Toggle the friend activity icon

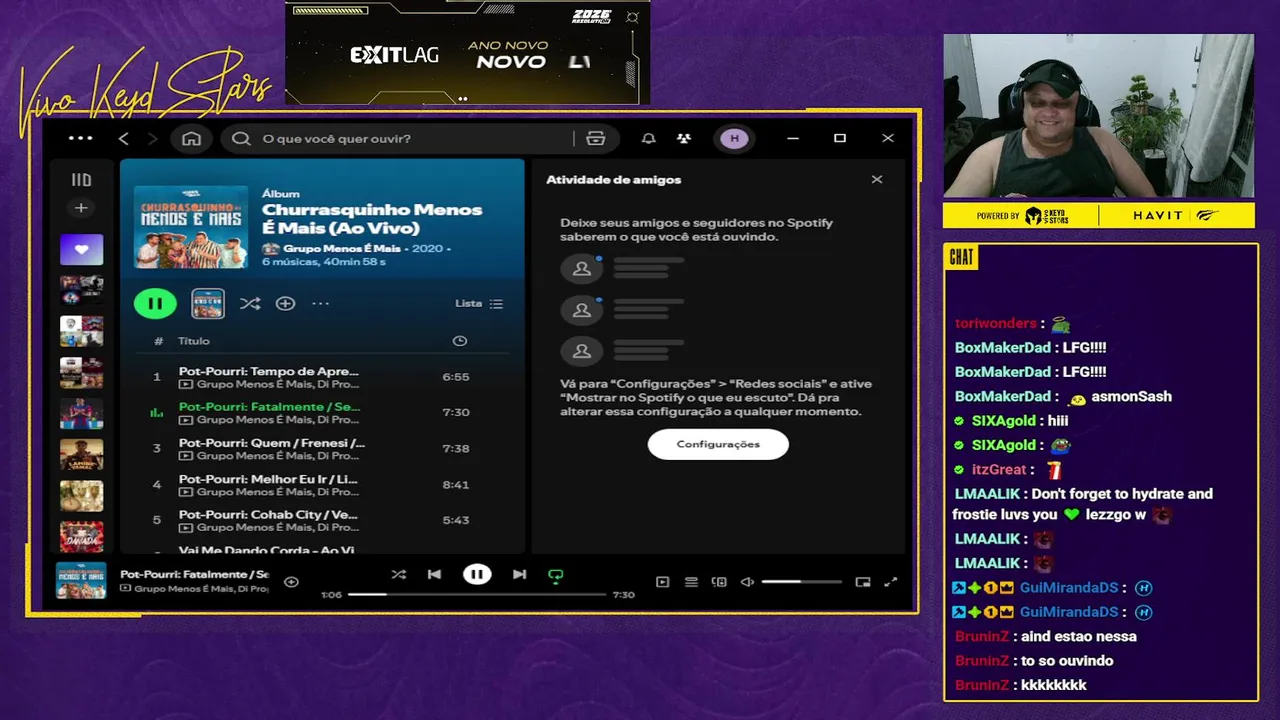[683, 138]
